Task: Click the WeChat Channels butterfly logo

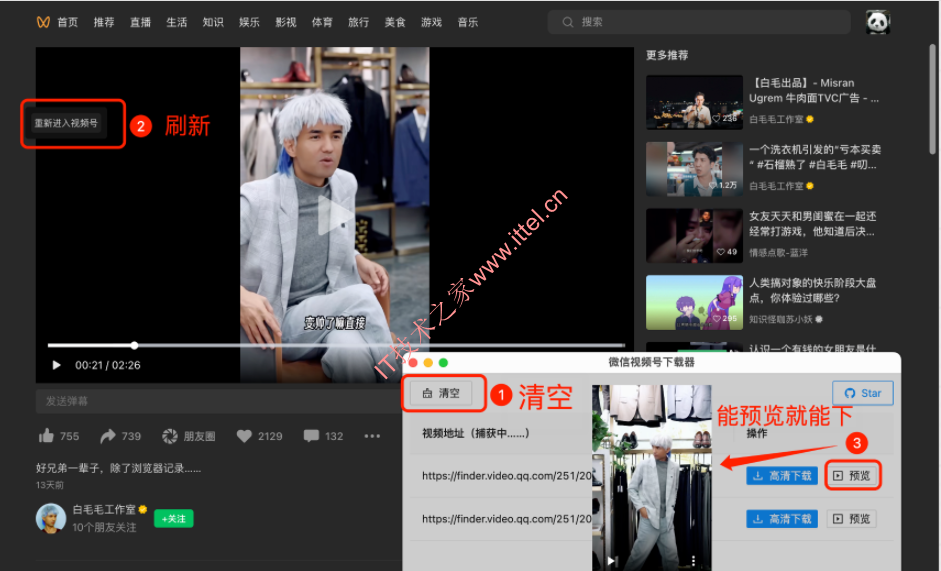Action: click(x=43, y=22)
